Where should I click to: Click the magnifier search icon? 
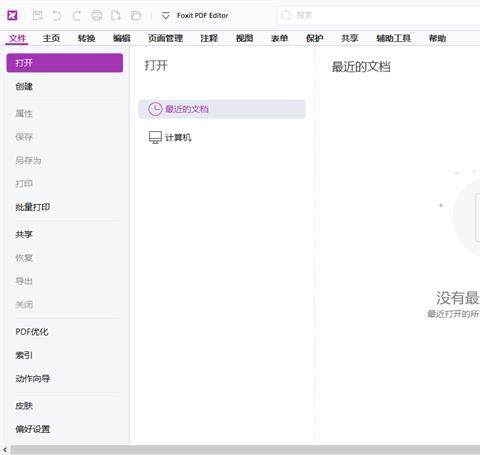(286, 15)
